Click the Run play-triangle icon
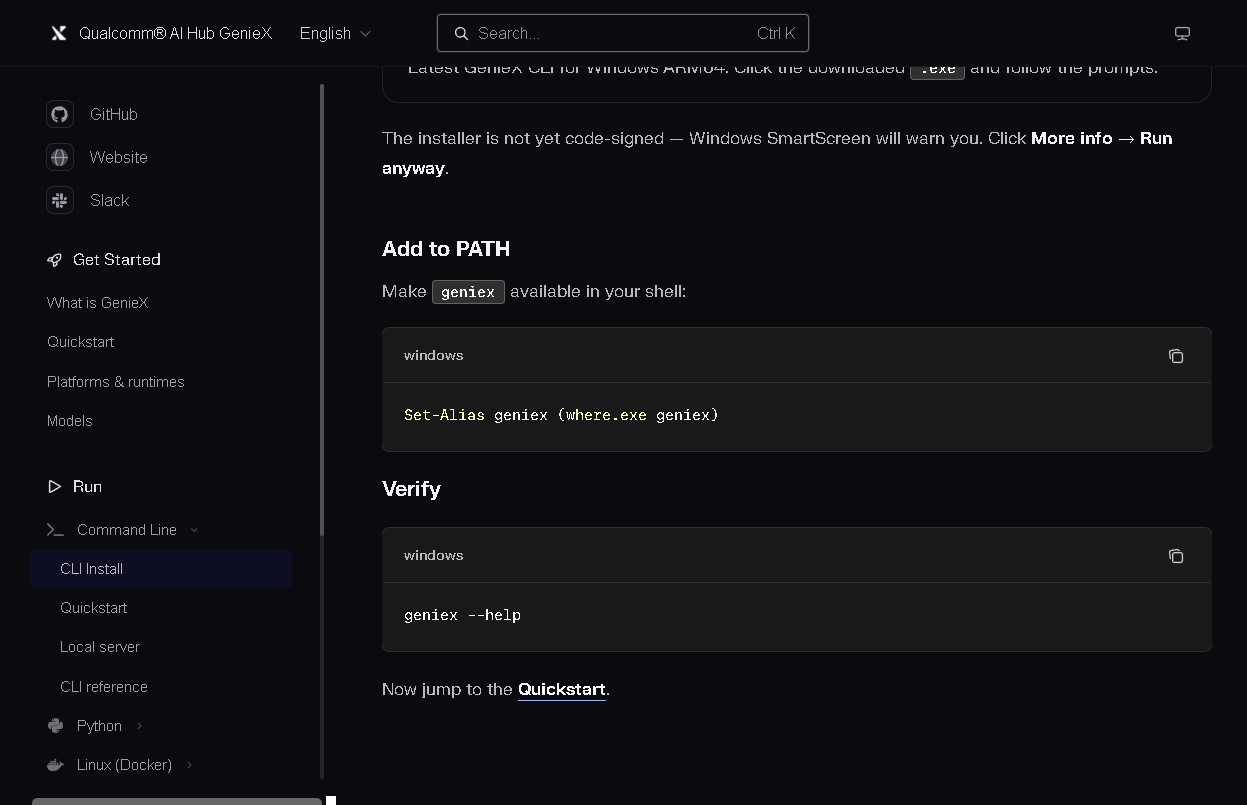The width and height of the screenshot is (1247, 805). click(x=54, y=487)
